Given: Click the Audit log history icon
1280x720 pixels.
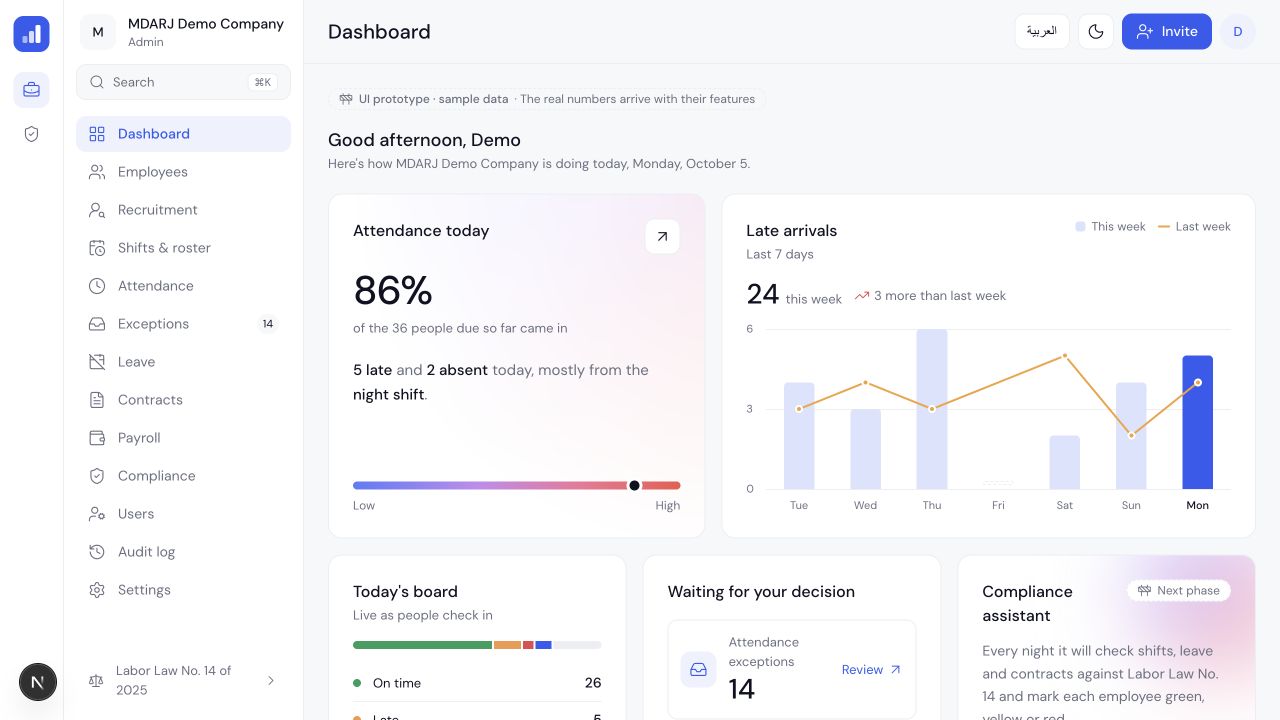Looking at the screenshot, I should [x=97, y=552].
